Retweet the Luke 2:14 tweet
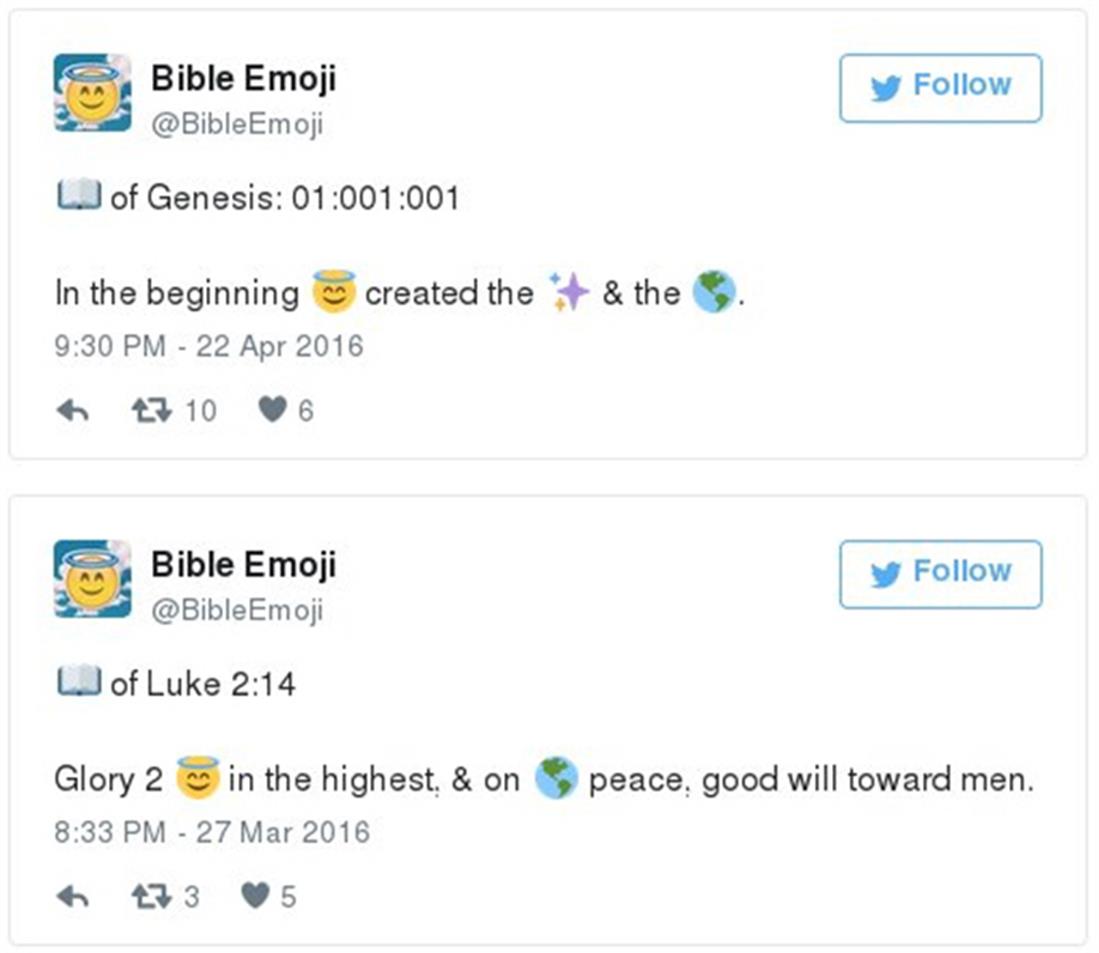The height and width of the screenshot is (953, 1099). coord(152,896)
